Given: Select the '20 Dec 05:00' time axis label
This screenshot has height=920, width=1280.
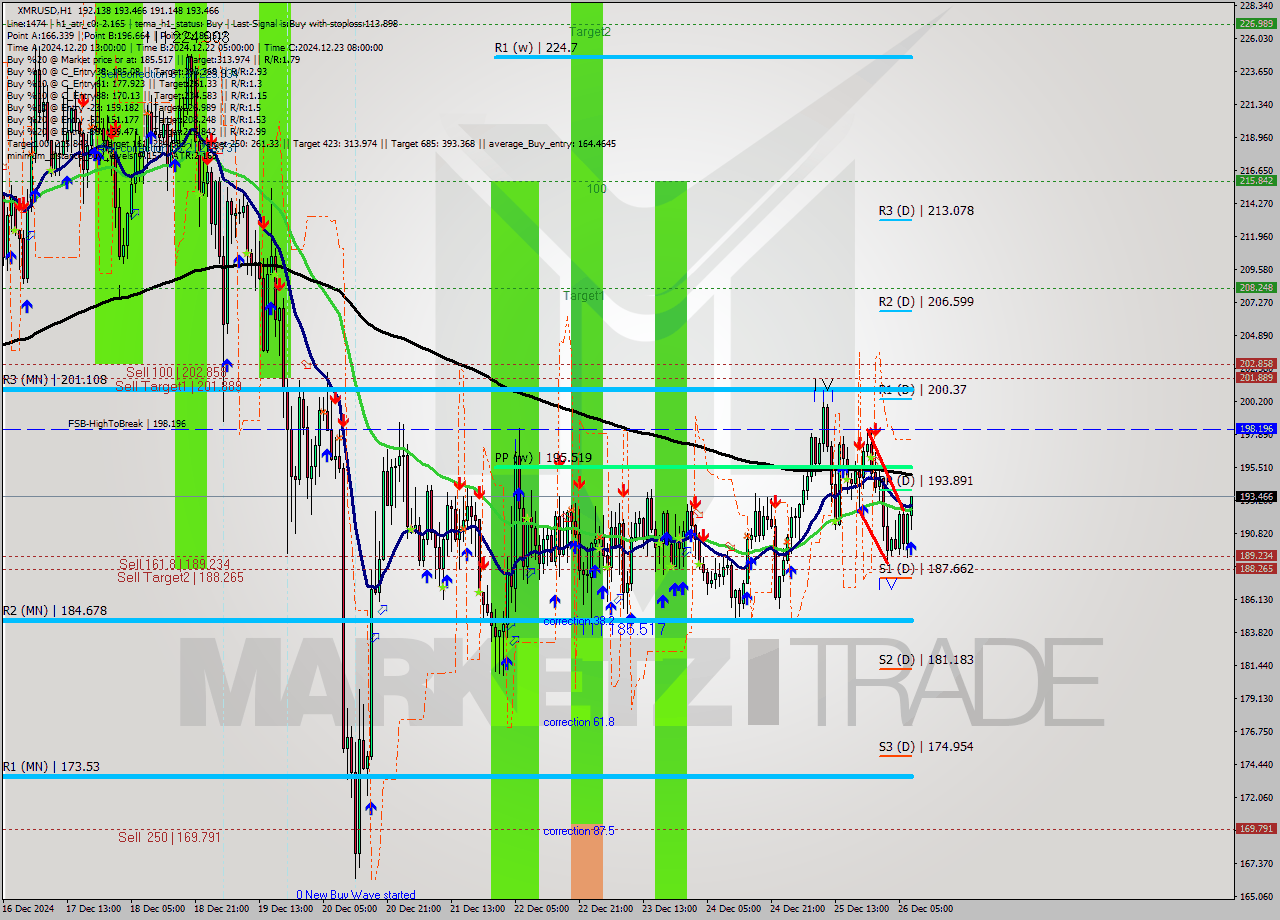Looking at the screenshot, I should [351, 909].
